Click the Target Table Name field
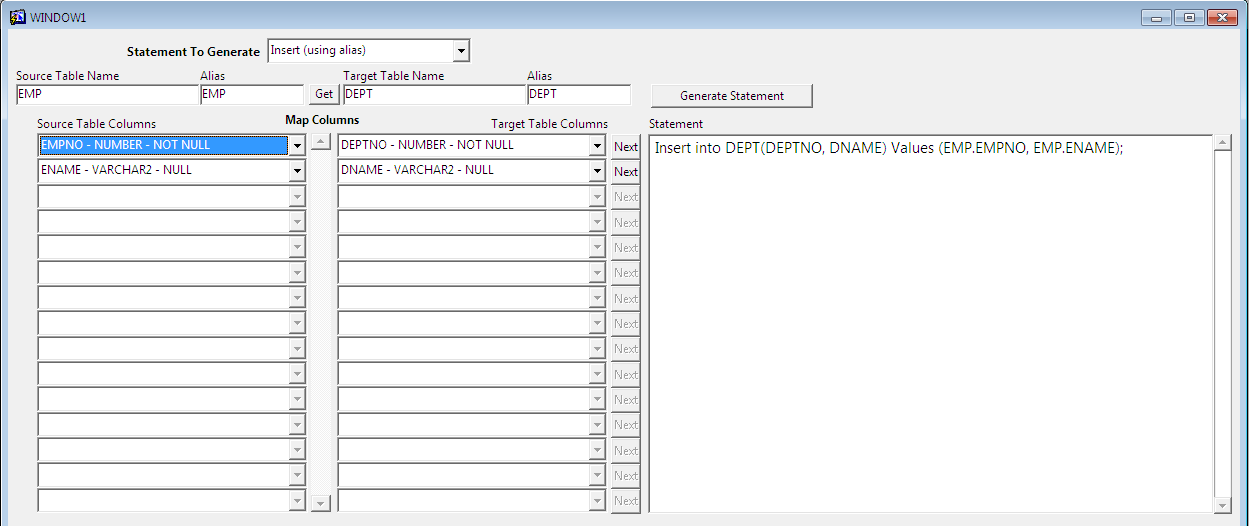Viewport: 1249px width, 526px height. [434, 95]
